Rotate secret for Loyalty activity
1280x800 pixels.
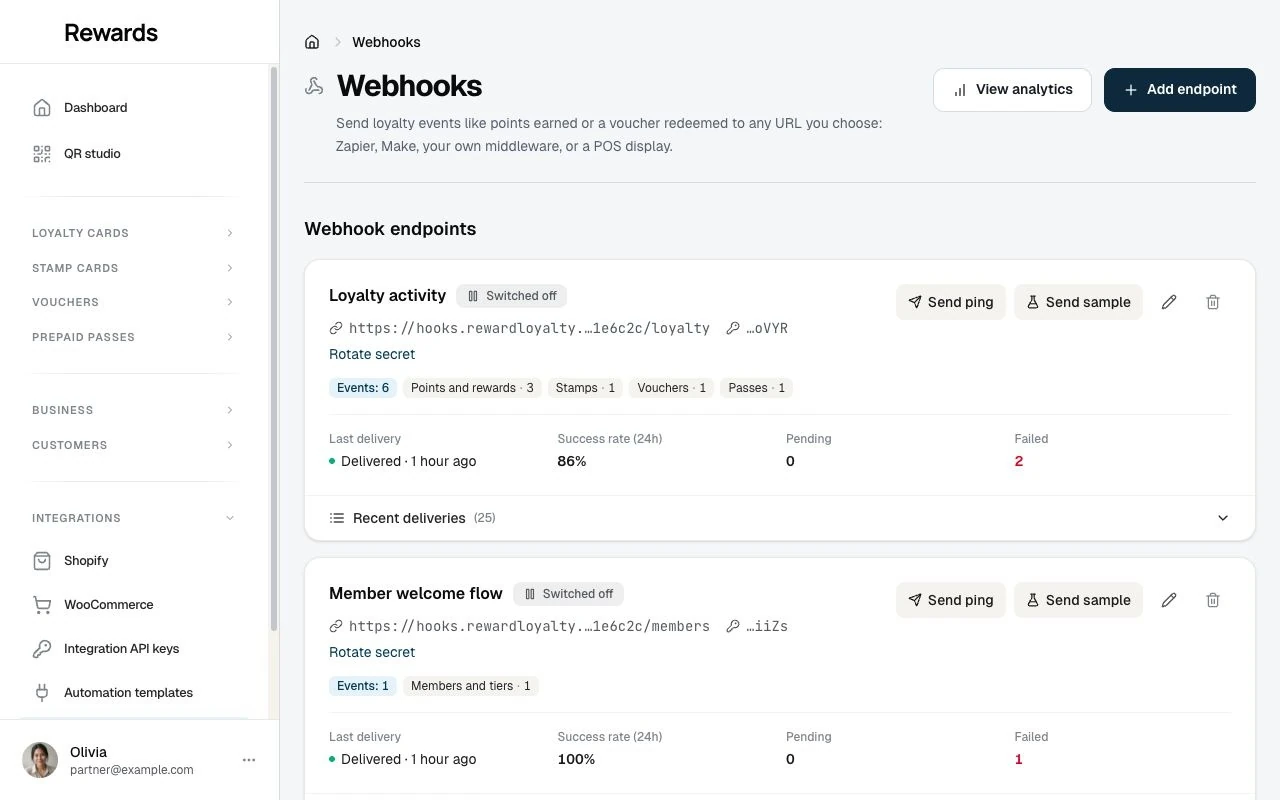[x=372, y=354]
